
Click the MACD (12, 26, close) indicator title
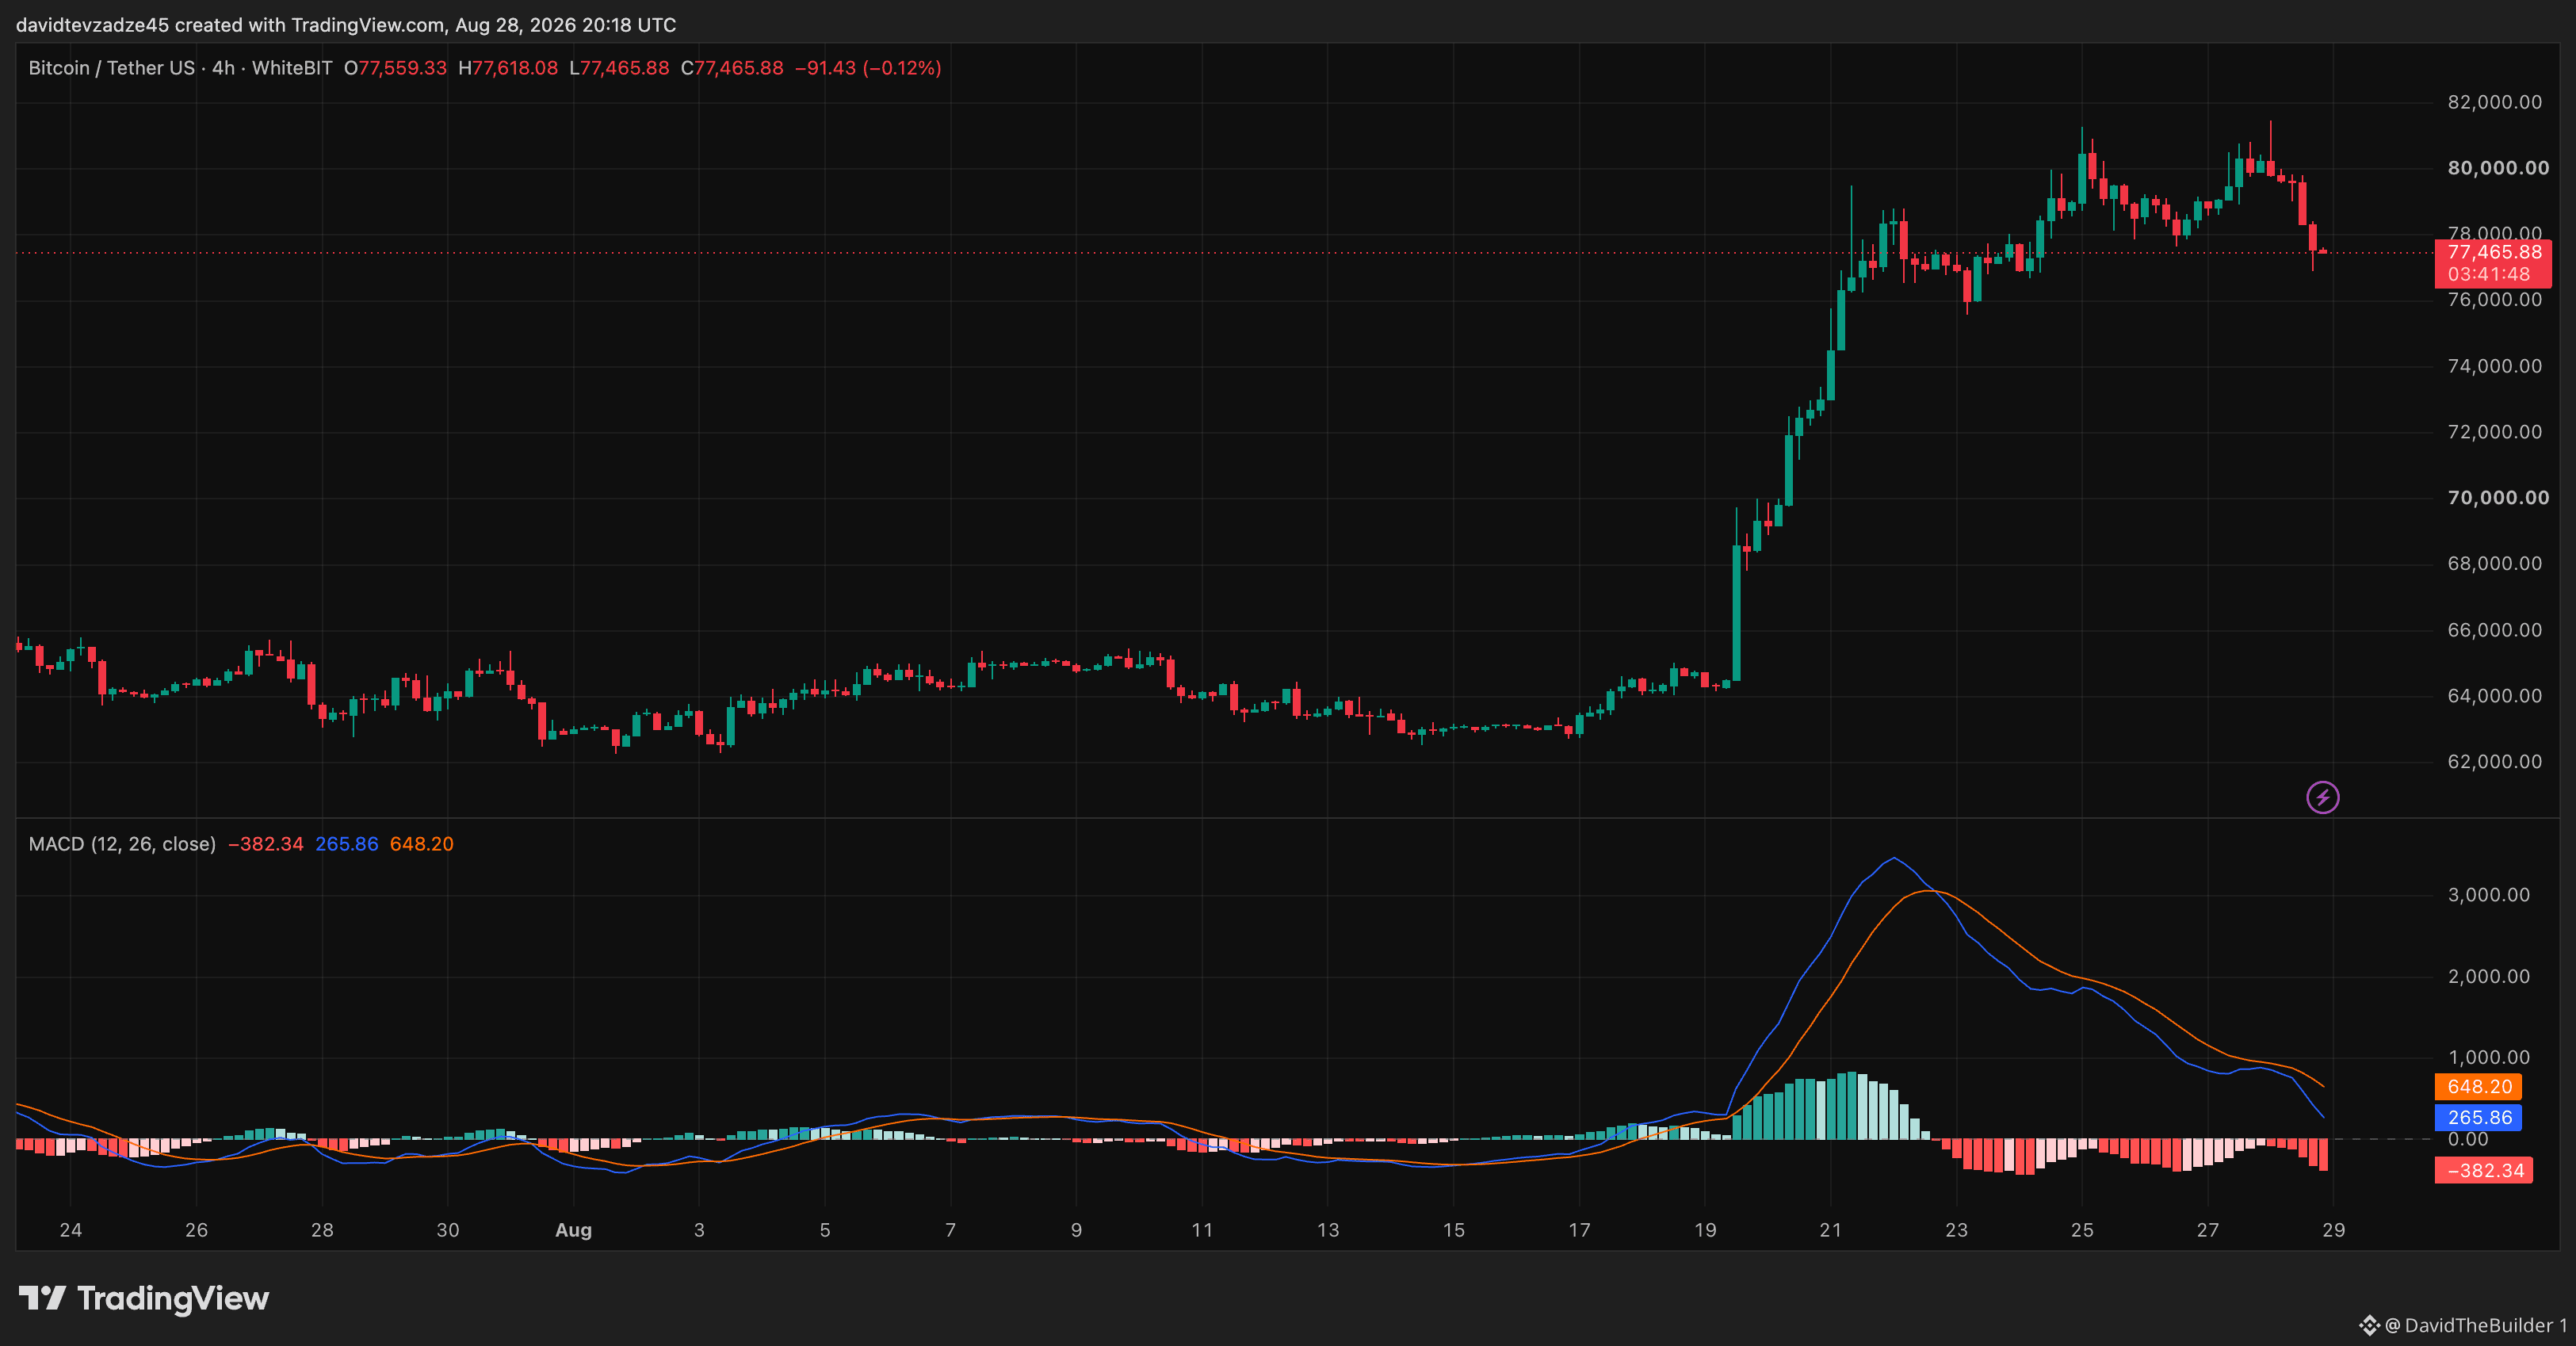click(122, 844)
